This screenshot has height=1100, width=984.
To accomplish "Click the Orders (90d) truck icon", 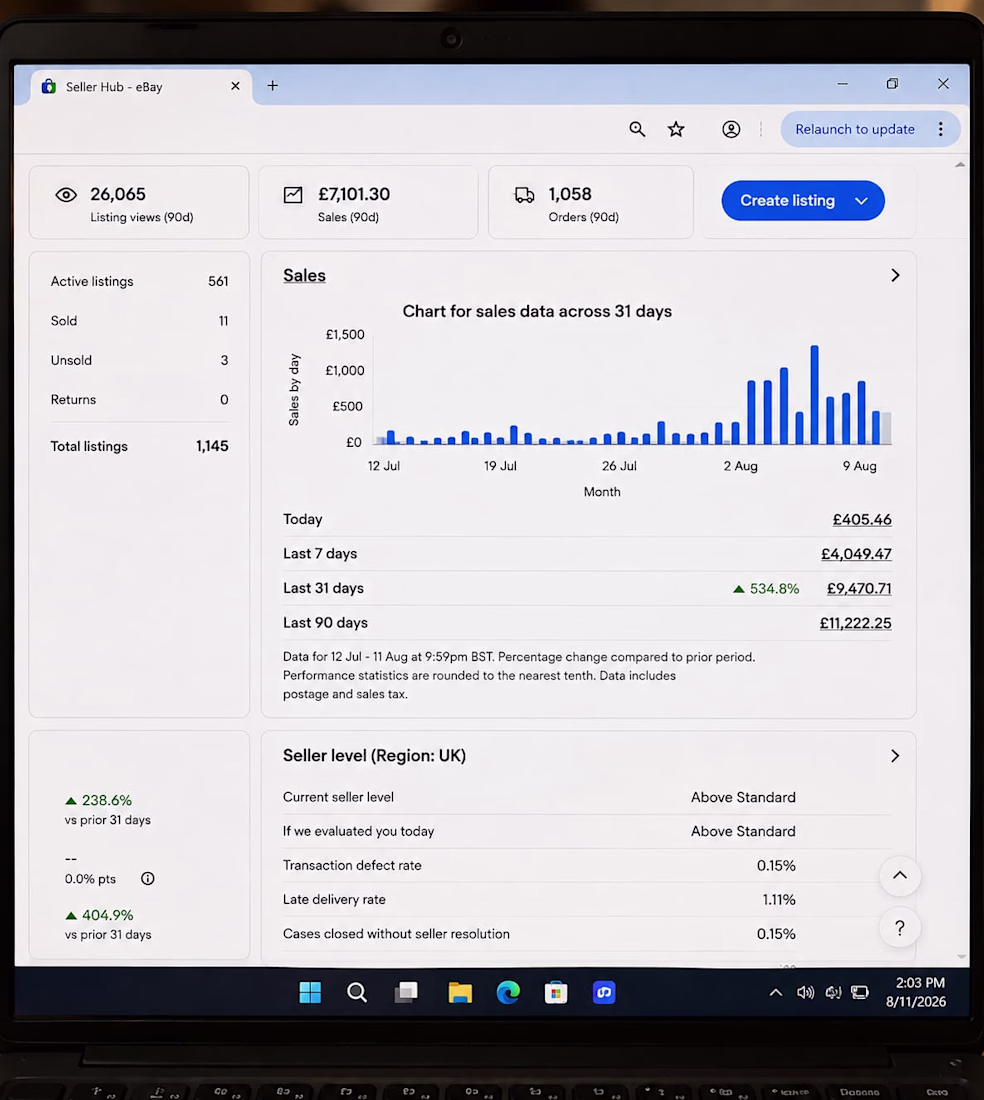I will click(524, 195).
